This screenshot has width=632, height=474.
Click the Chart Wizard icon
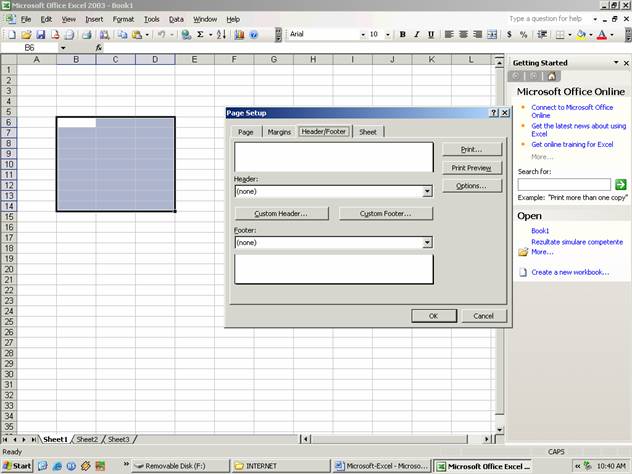pyautogui.click(x=239, y=35)
